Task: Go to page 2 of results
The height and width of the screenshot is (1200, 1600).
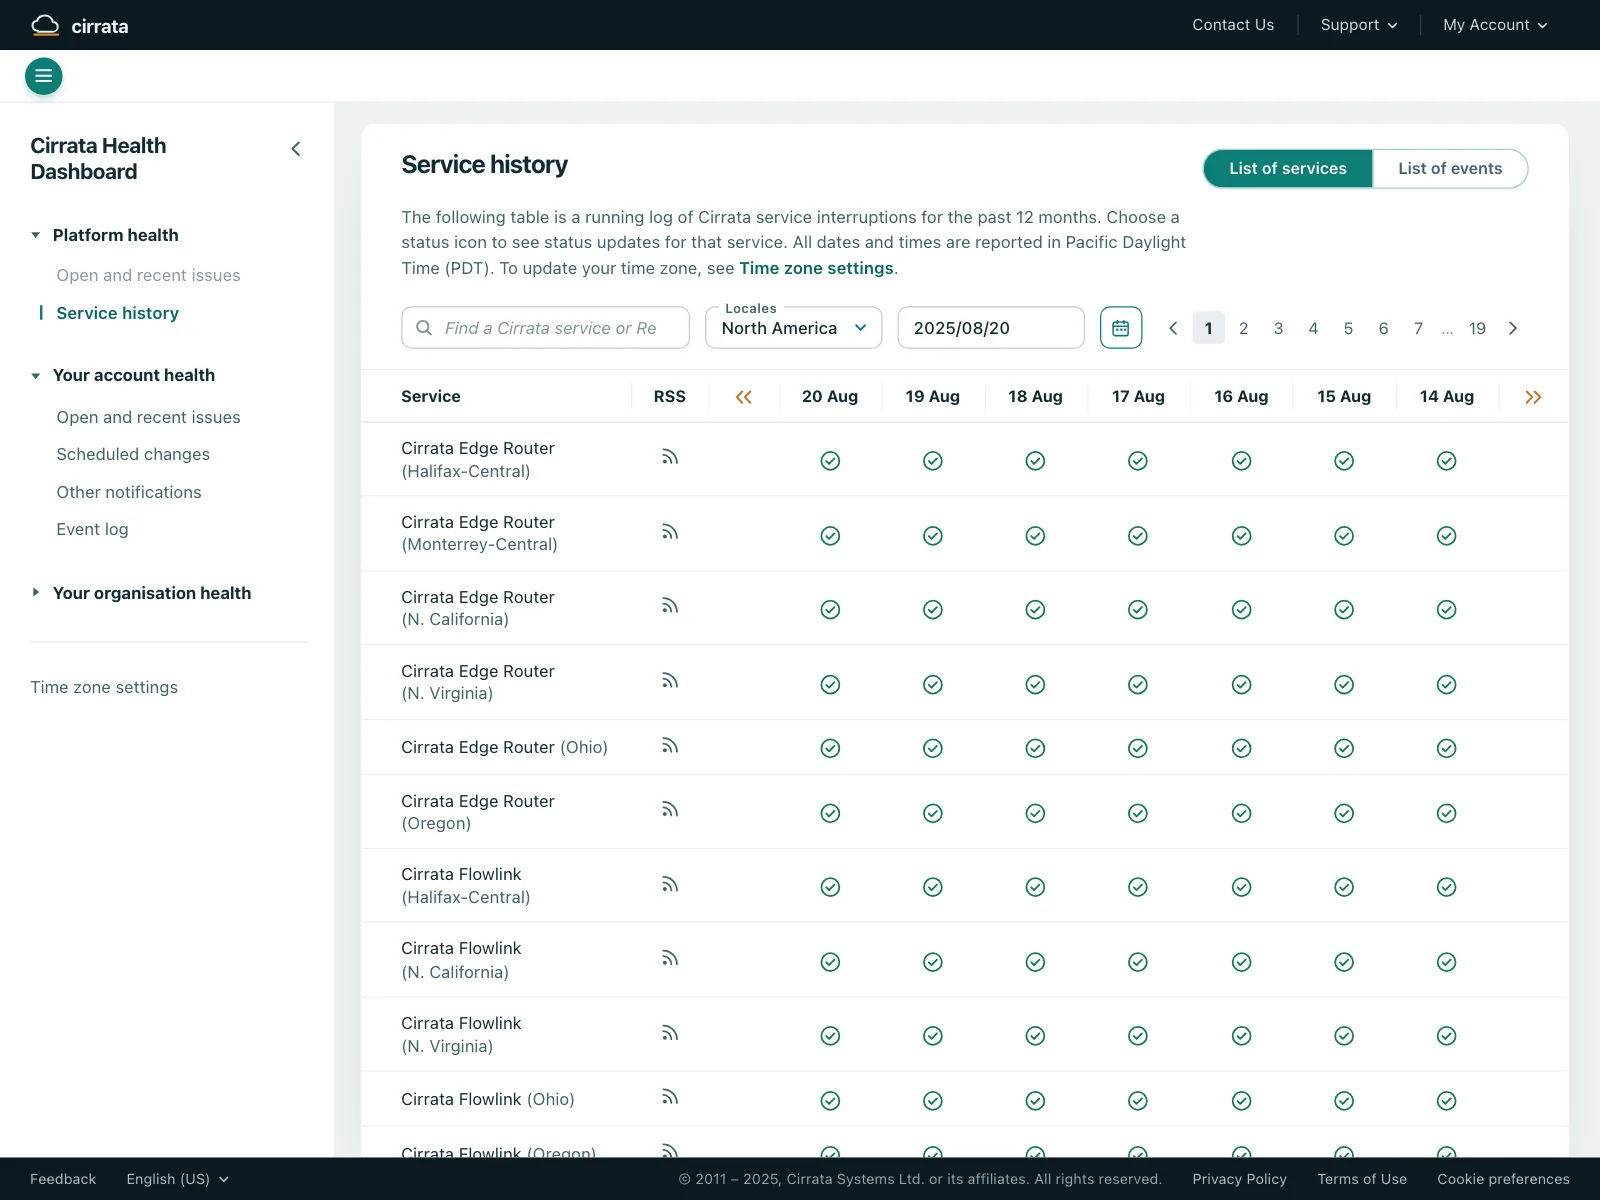Action: click(x=1243, y=328)
